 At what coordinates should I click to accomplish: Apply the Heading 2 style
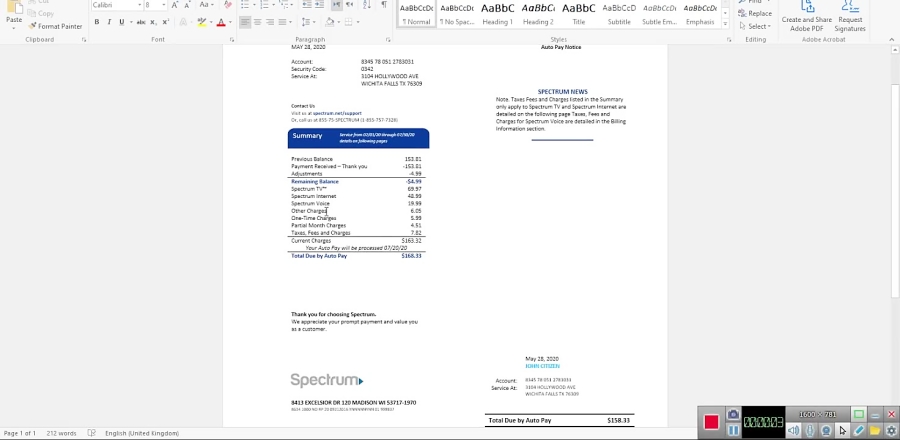tap(538, 14)
